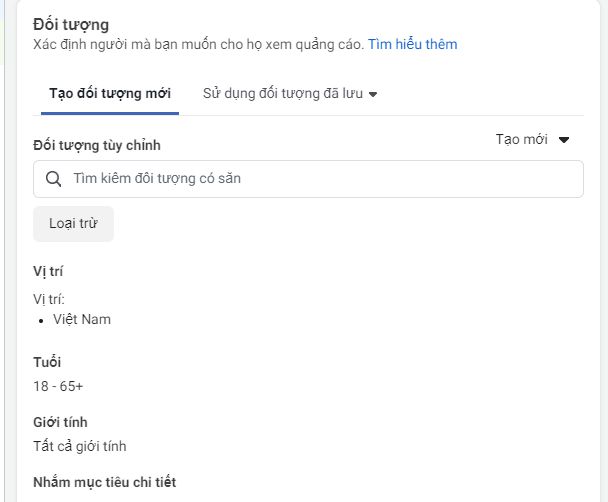Click the Đối tượng panel title
608x502 pixels.
[71, 24]
